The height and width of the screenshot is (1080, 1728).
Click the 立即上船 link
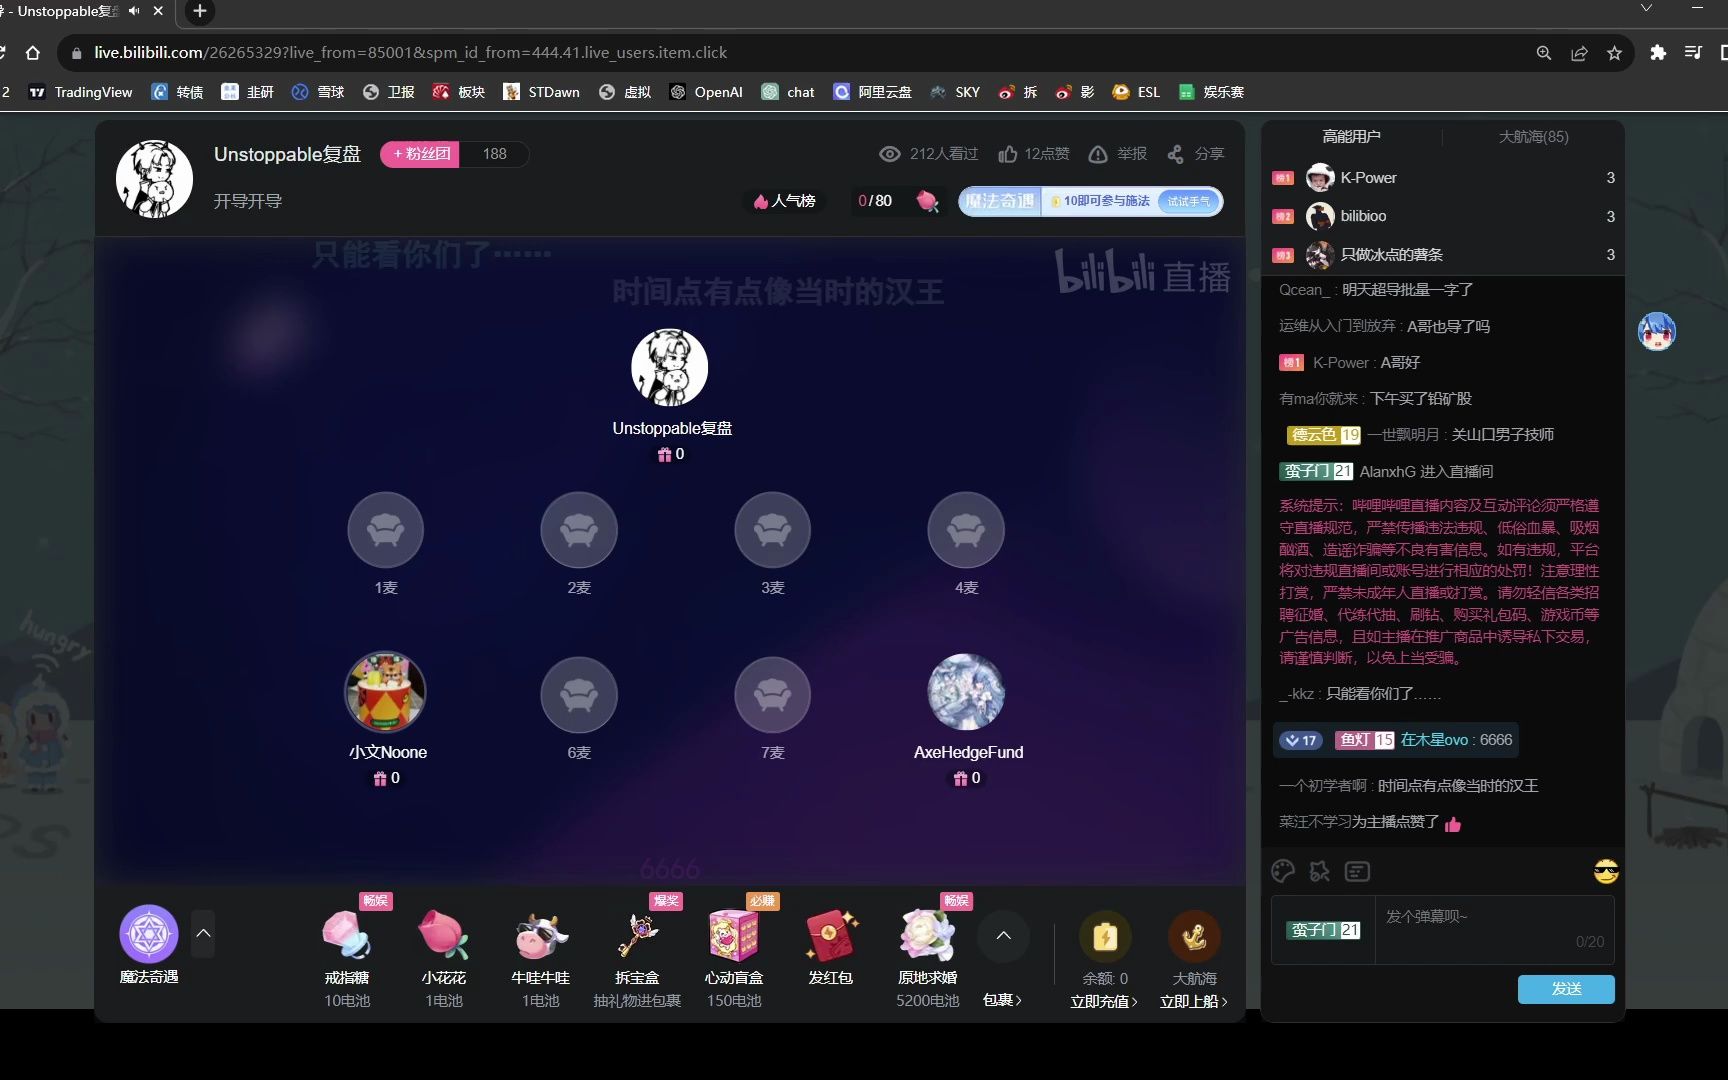[1194, 1001]
